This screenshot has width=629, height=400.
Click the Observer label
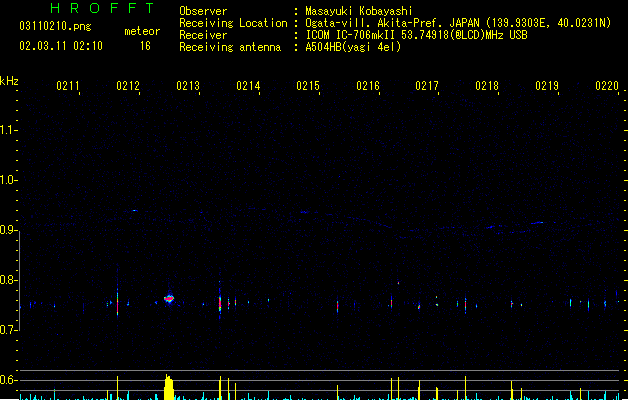203,11
